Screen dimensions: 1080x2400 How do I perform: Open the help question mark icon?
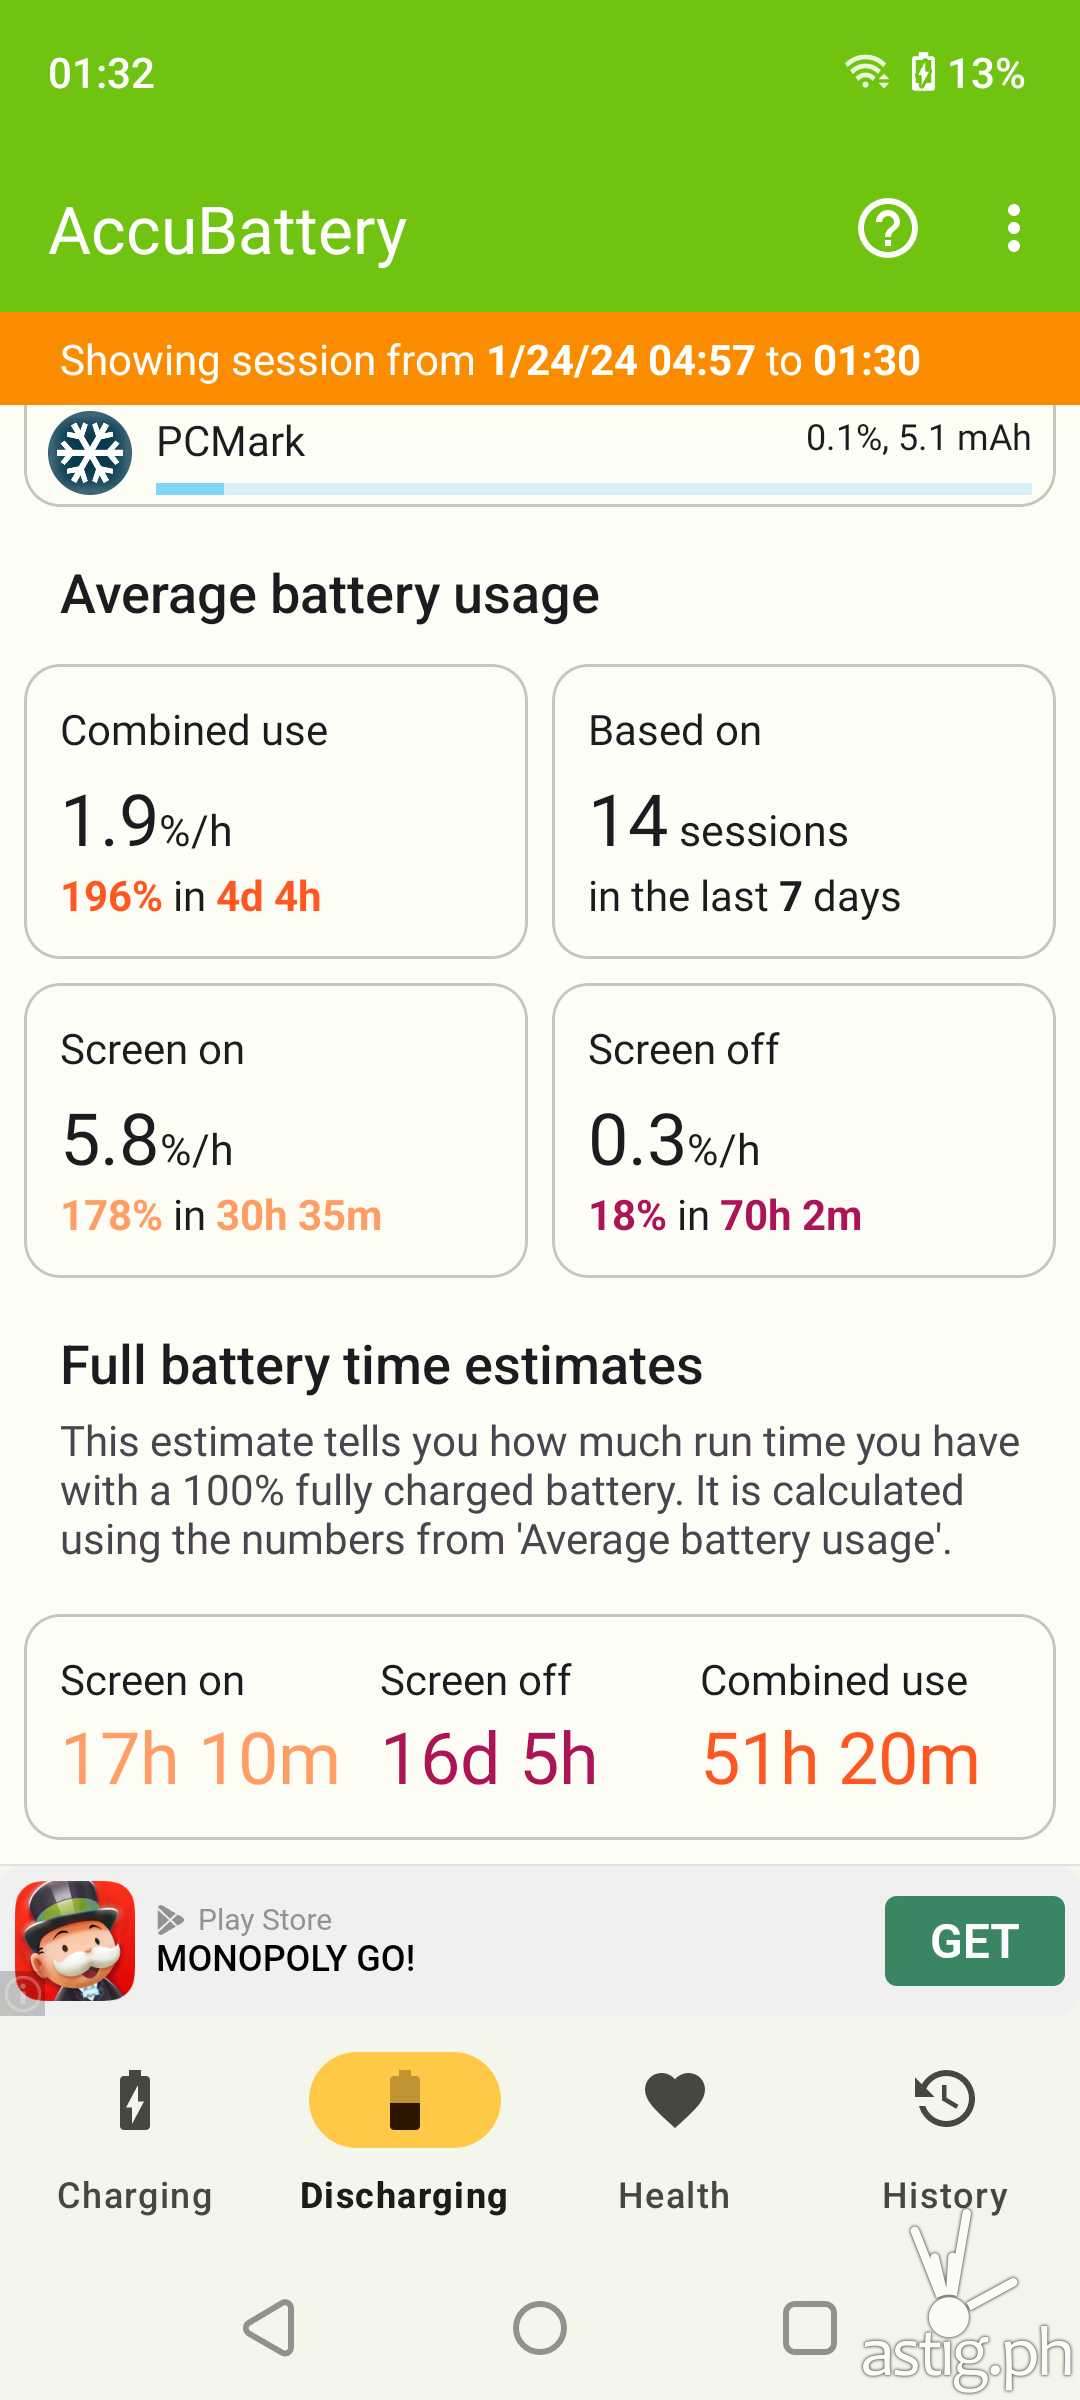pos(887,229)
